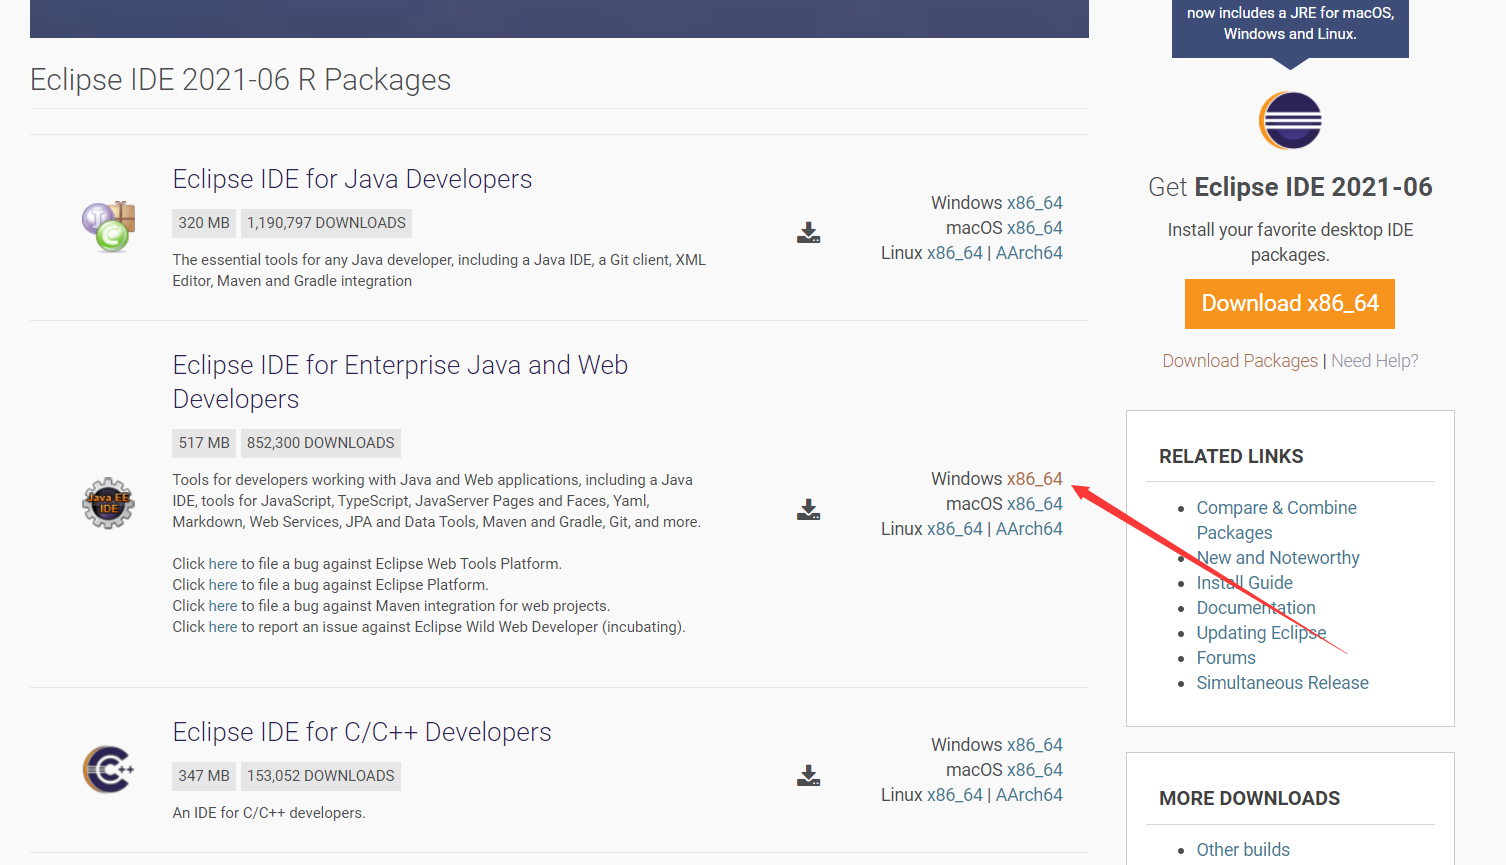This screenshot has height=865, width=1506.
Task: Click the Java EE IDE package icon
Action: point(108,503)
